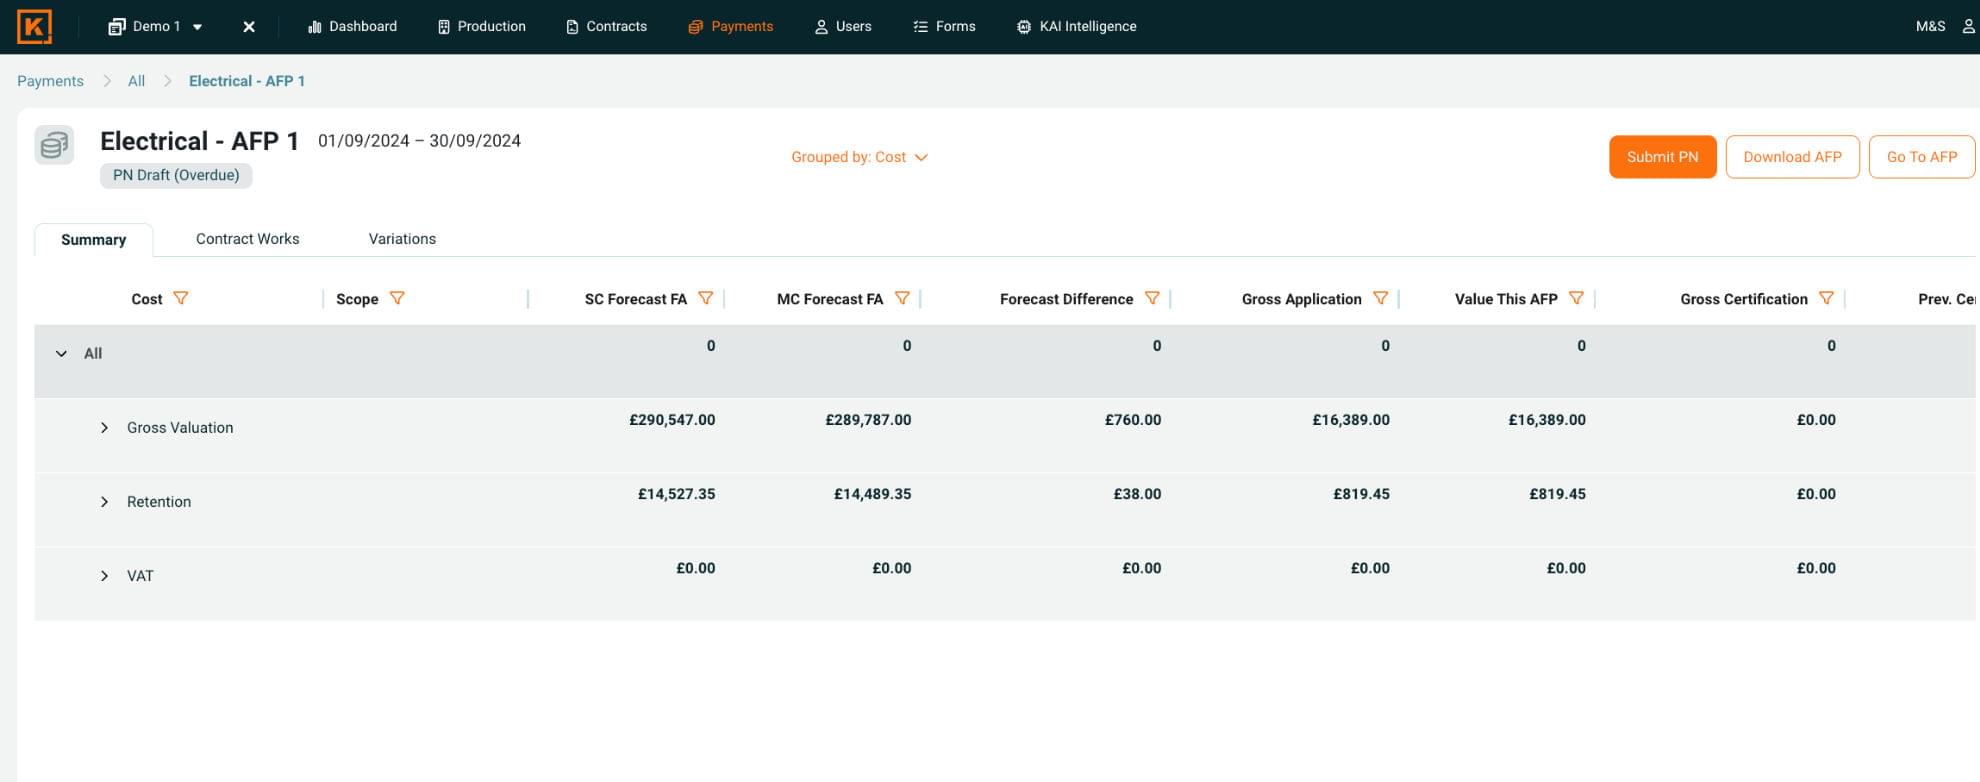Viewport: 1980px width, 782px height.
Task: Open the Grouped by: Cost dropdown
Action: click(x=859, y=157)
